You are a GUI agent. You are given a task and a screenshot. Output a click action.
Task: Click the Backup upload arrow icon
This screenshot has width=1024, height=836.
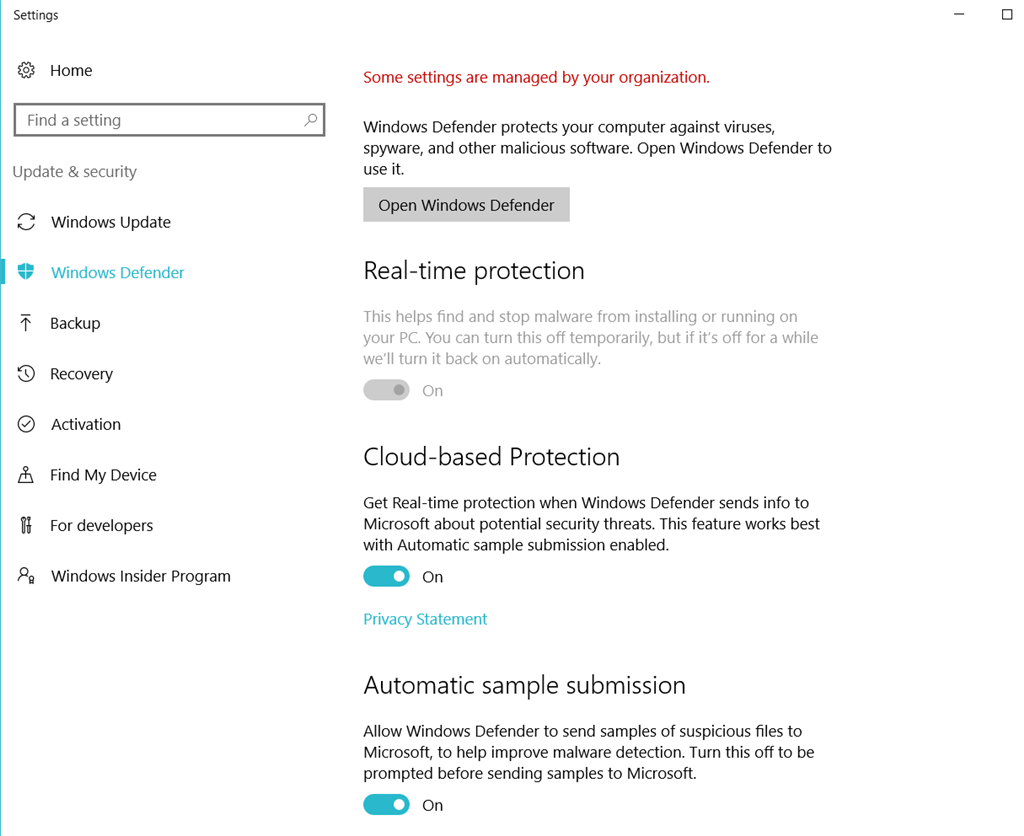tap(25, 323)
